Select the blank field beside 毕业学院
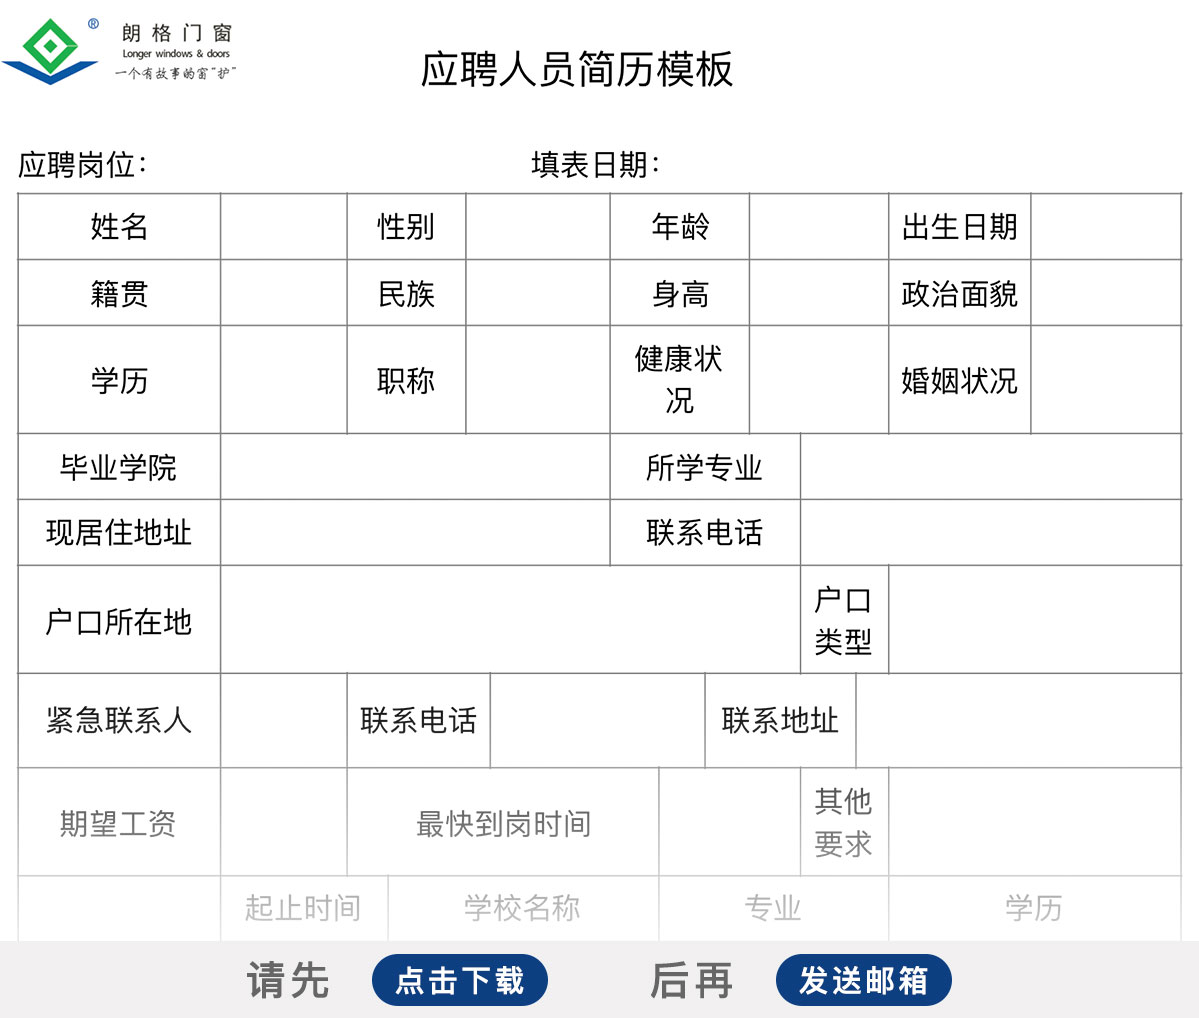Image resolution: width=1199 pixels, height=1018 pixels. click(415, 467)
